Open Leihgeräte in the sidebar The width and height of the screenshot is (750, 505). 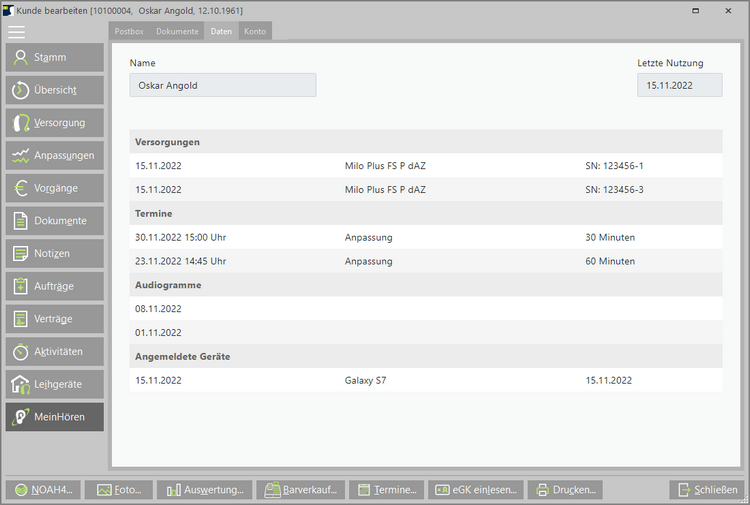[54, 384]
